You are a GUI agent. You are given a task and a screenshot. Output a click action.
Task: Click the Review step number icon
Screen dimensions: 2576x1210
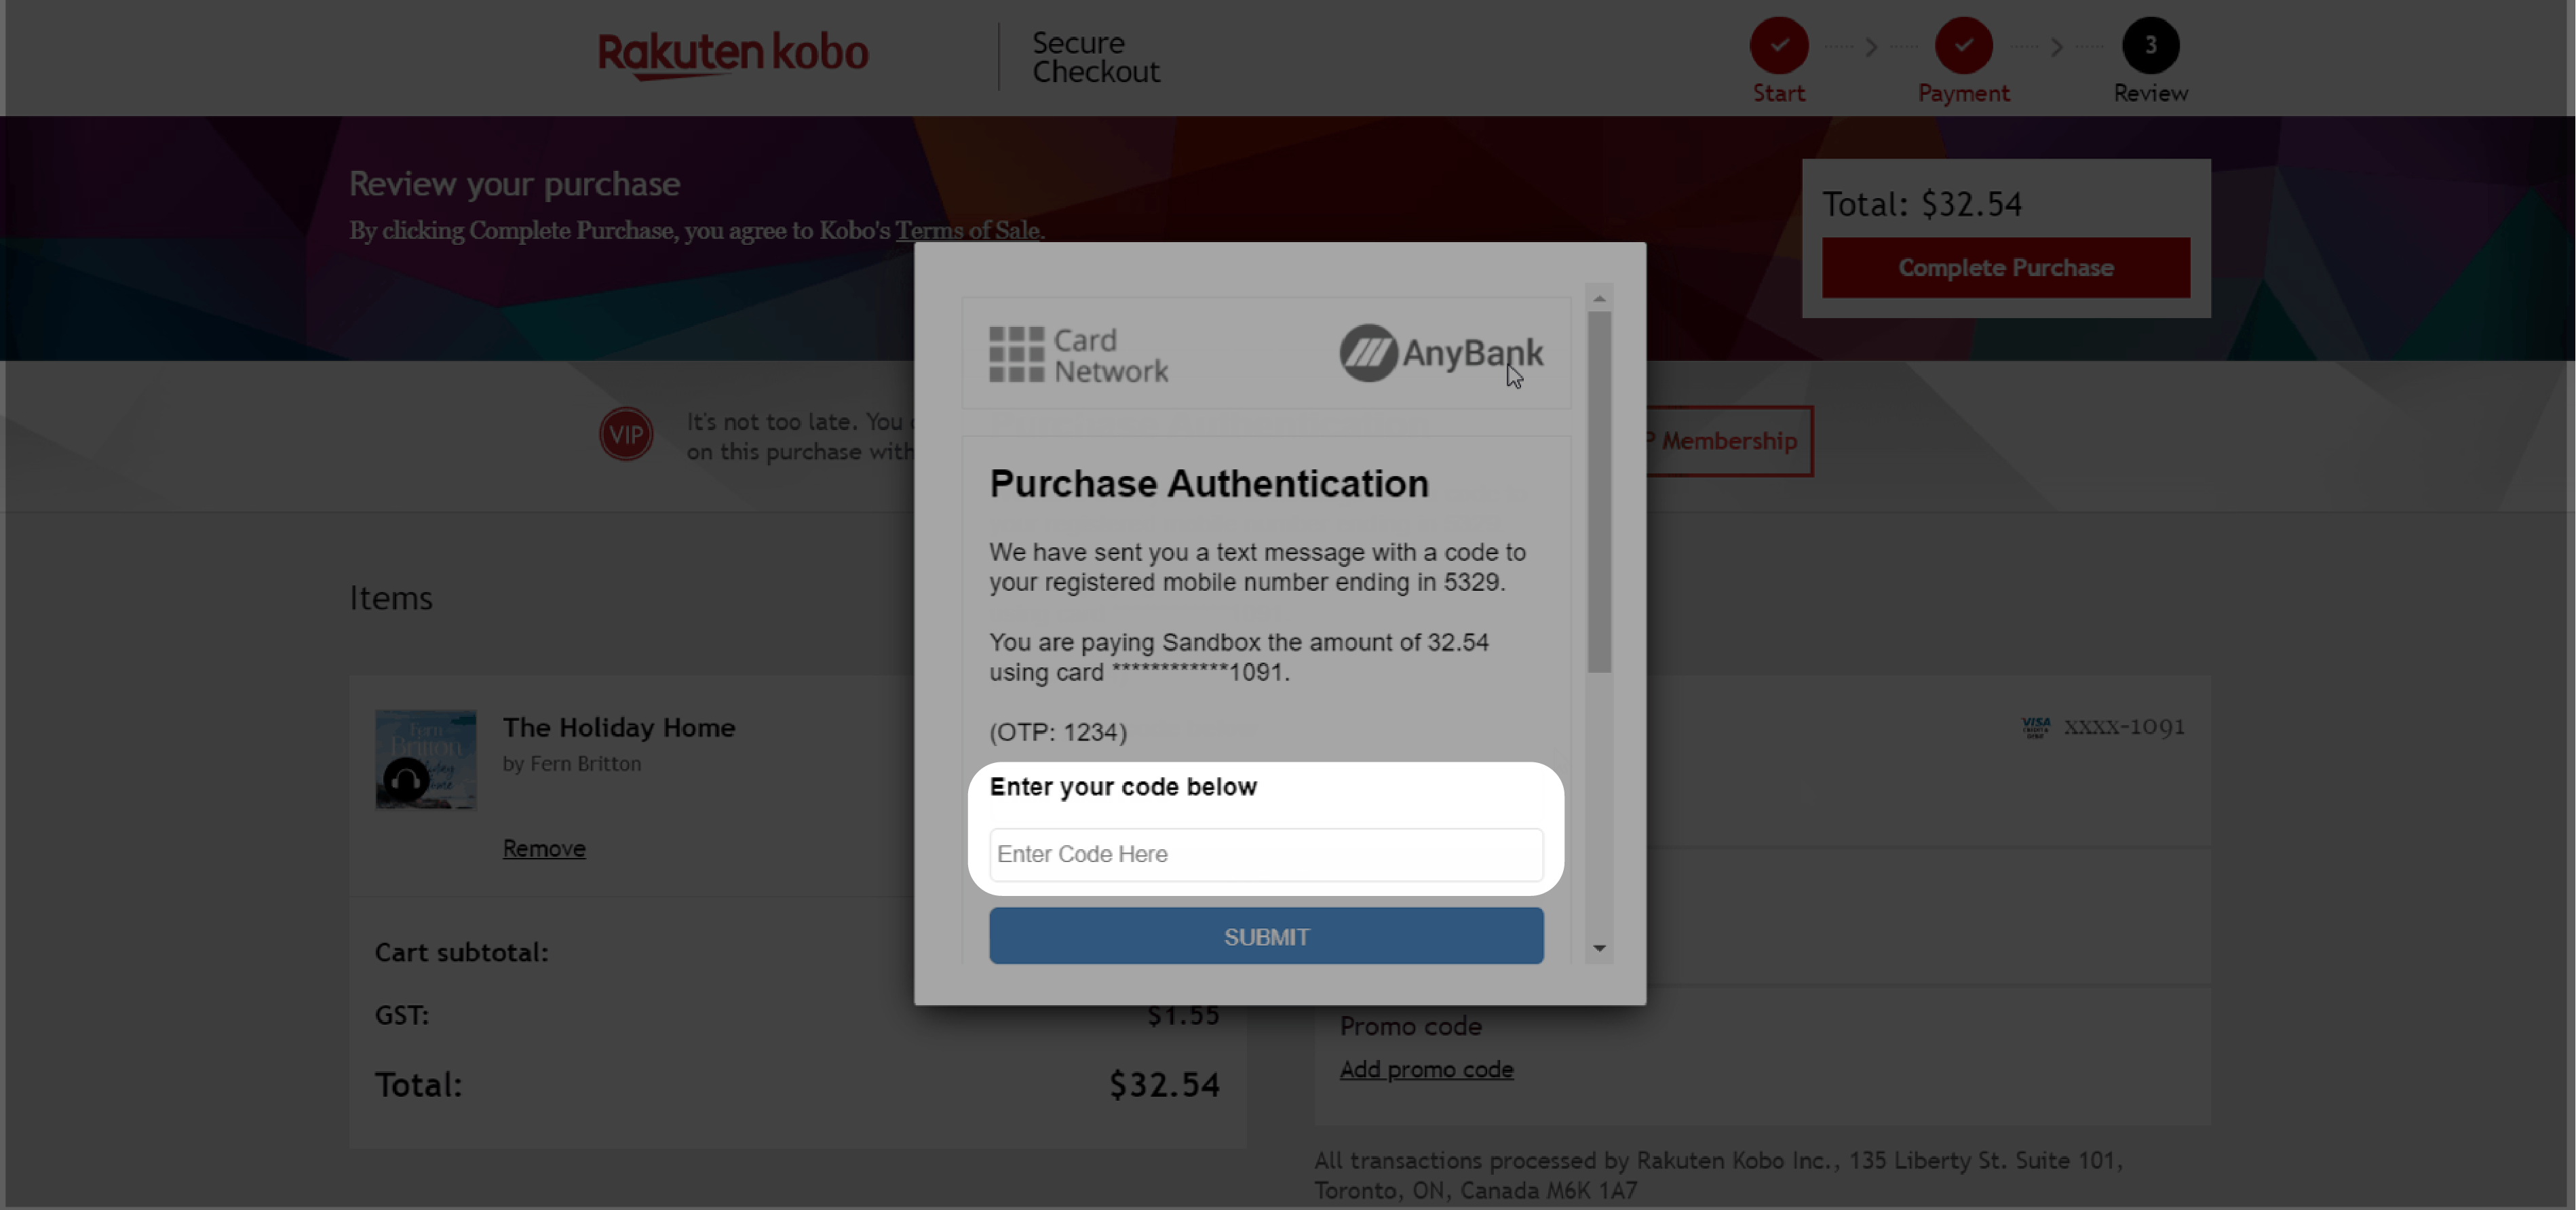2149,44
